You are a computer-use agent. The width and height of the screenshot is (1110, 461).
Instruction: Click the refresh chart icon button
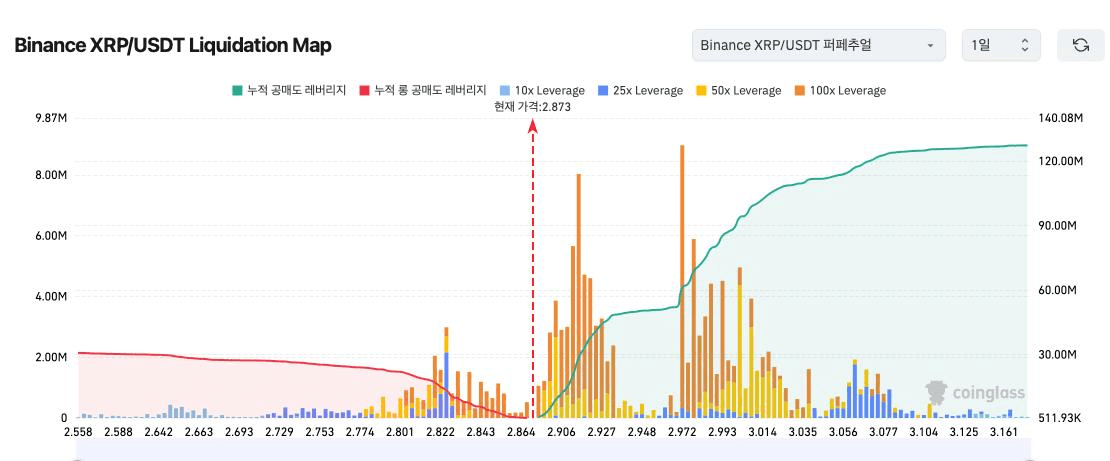(x=1080, y=45)
